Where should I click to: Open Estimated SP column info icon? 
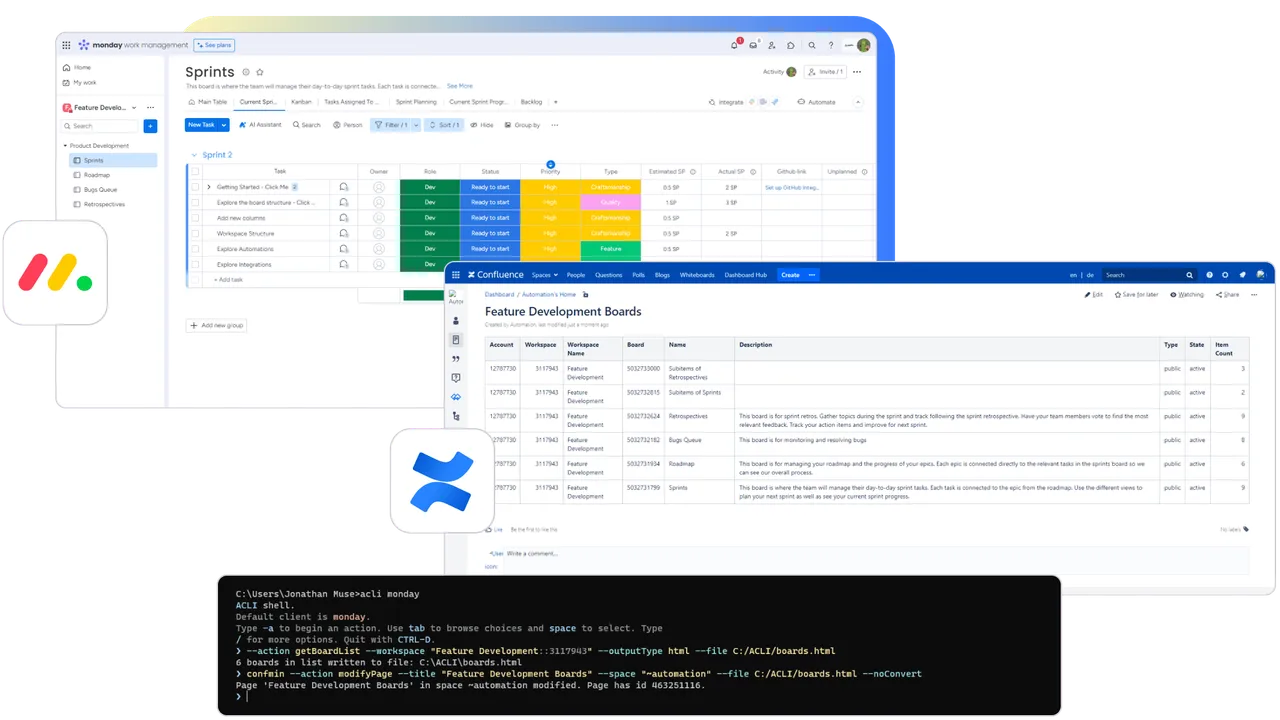pyautogui.click(x=694, y=172)
